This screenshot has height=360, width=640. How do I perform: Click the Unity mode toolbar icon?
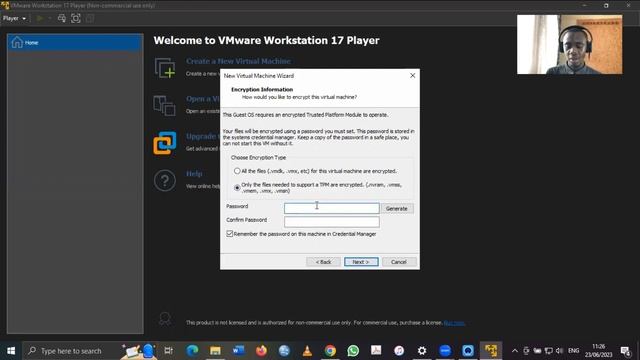(90, 18)
